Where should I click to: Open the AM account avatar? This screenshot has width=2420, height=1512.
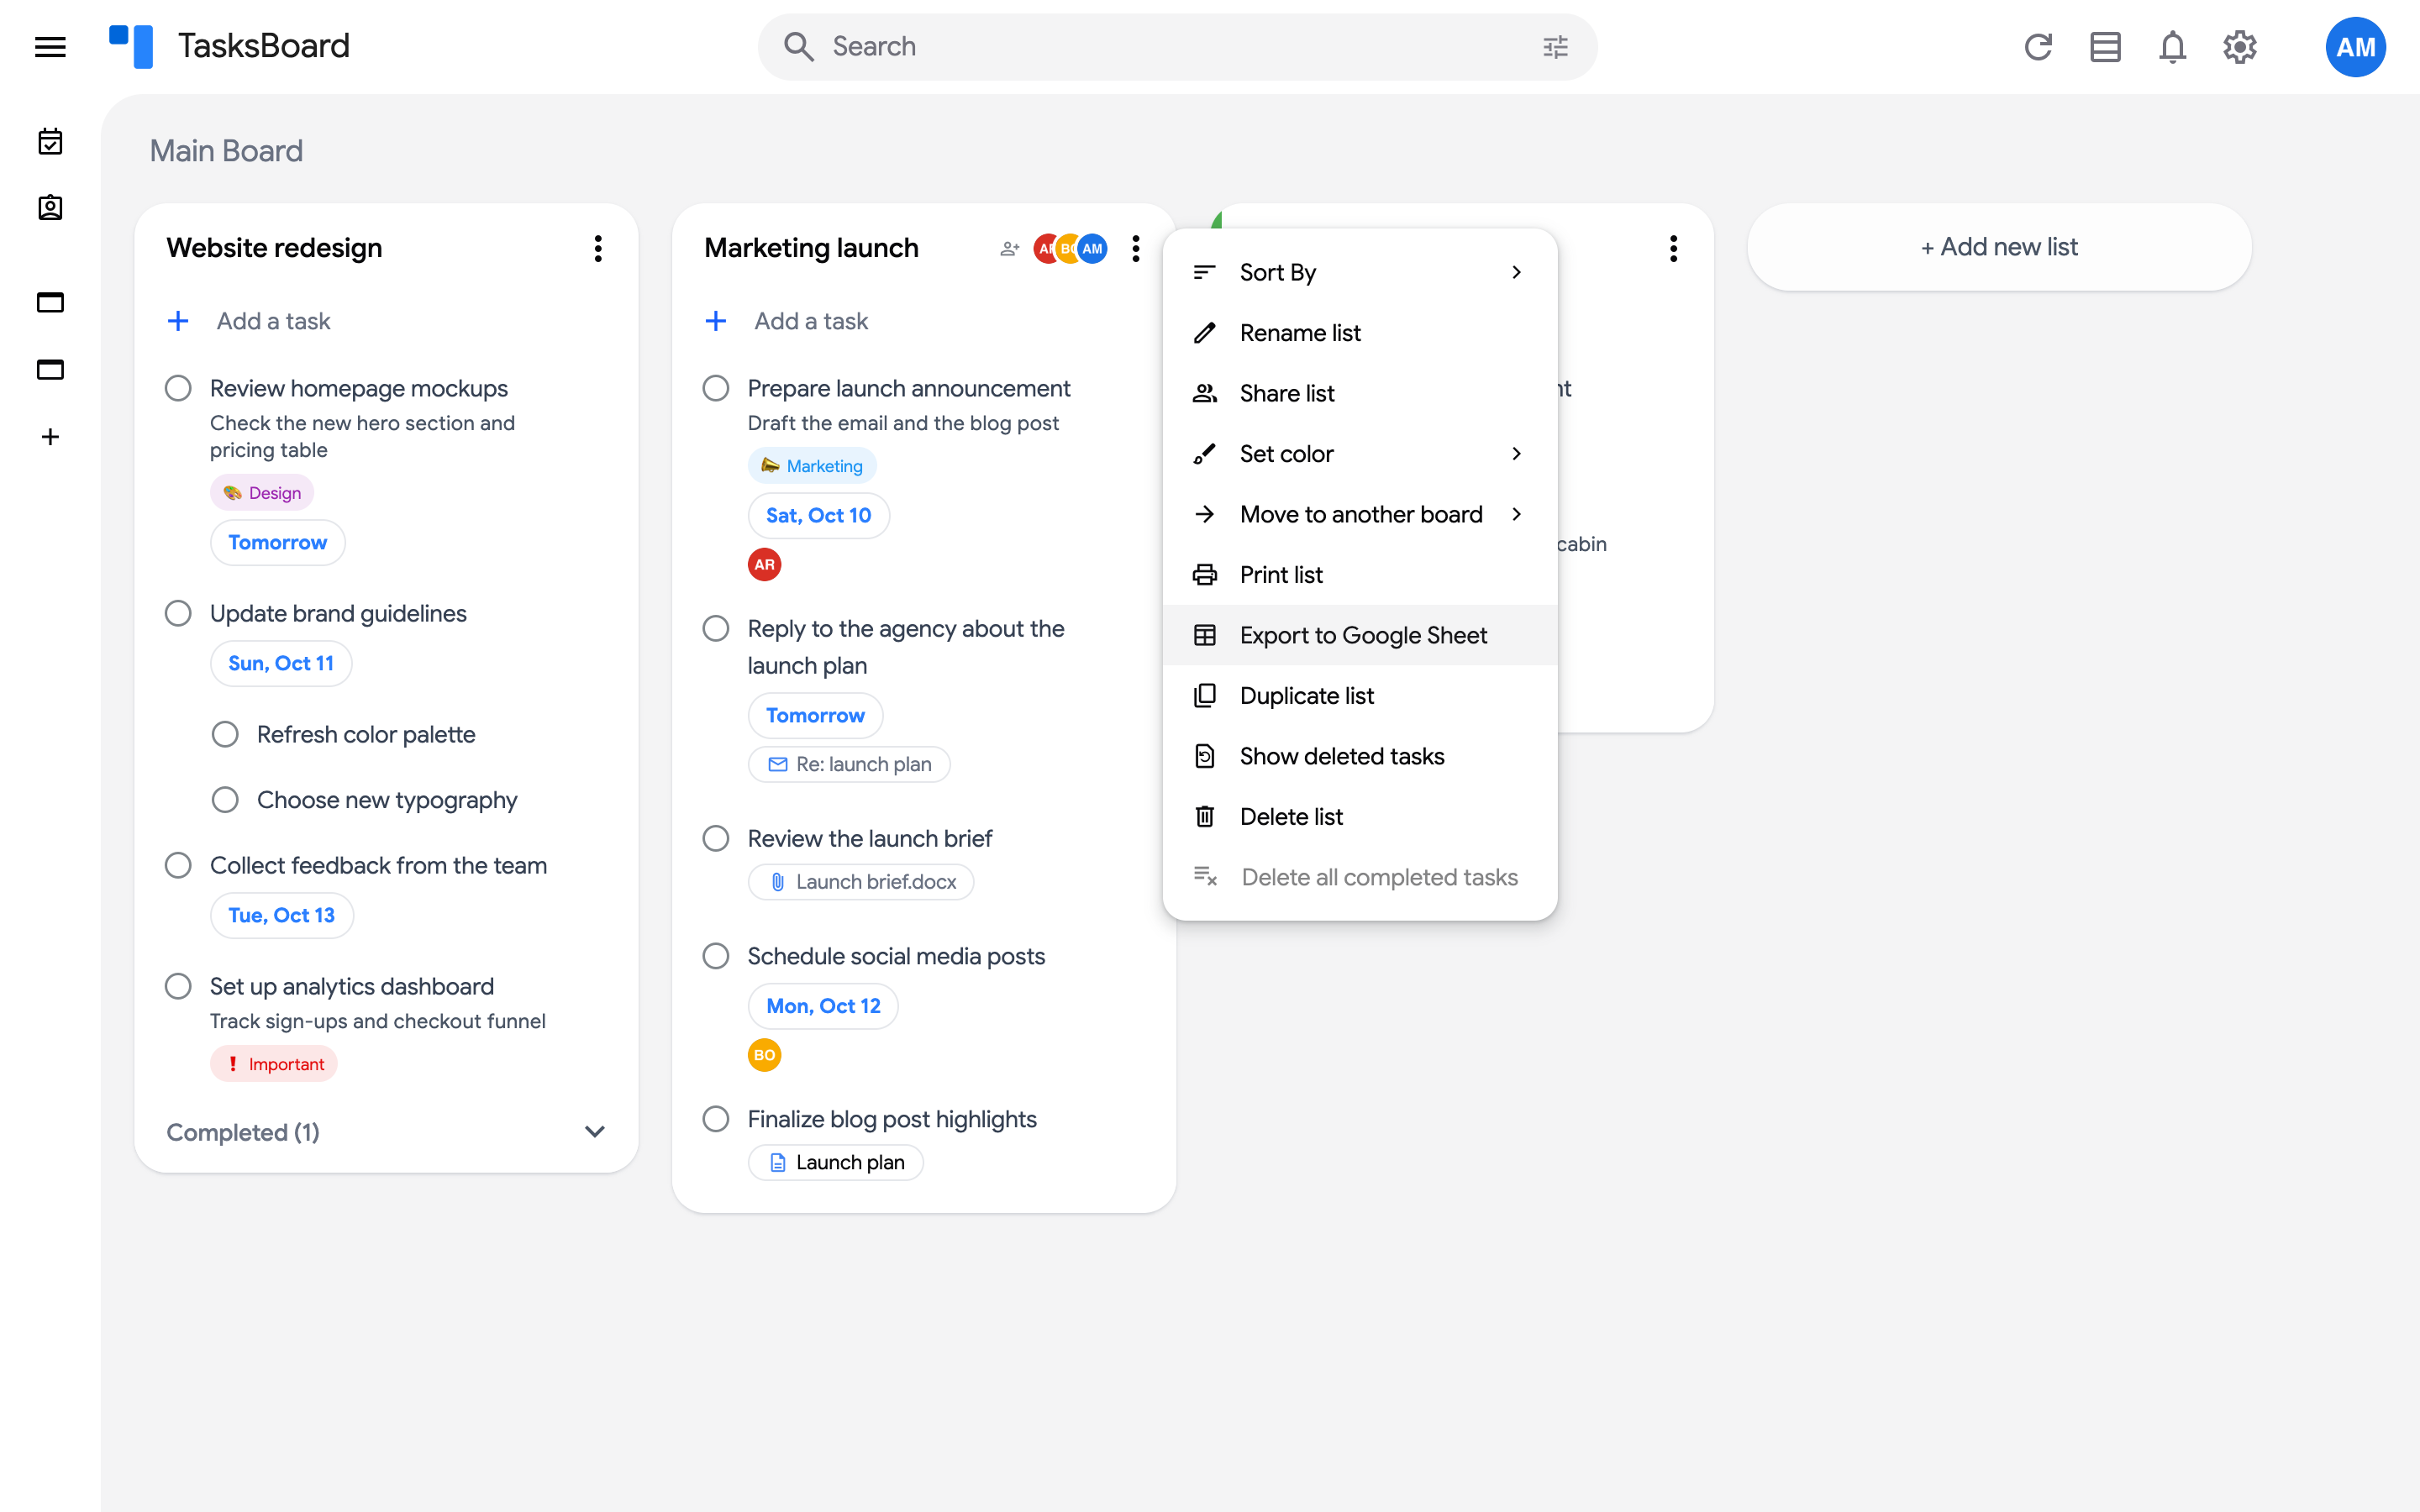point(2355,47)
